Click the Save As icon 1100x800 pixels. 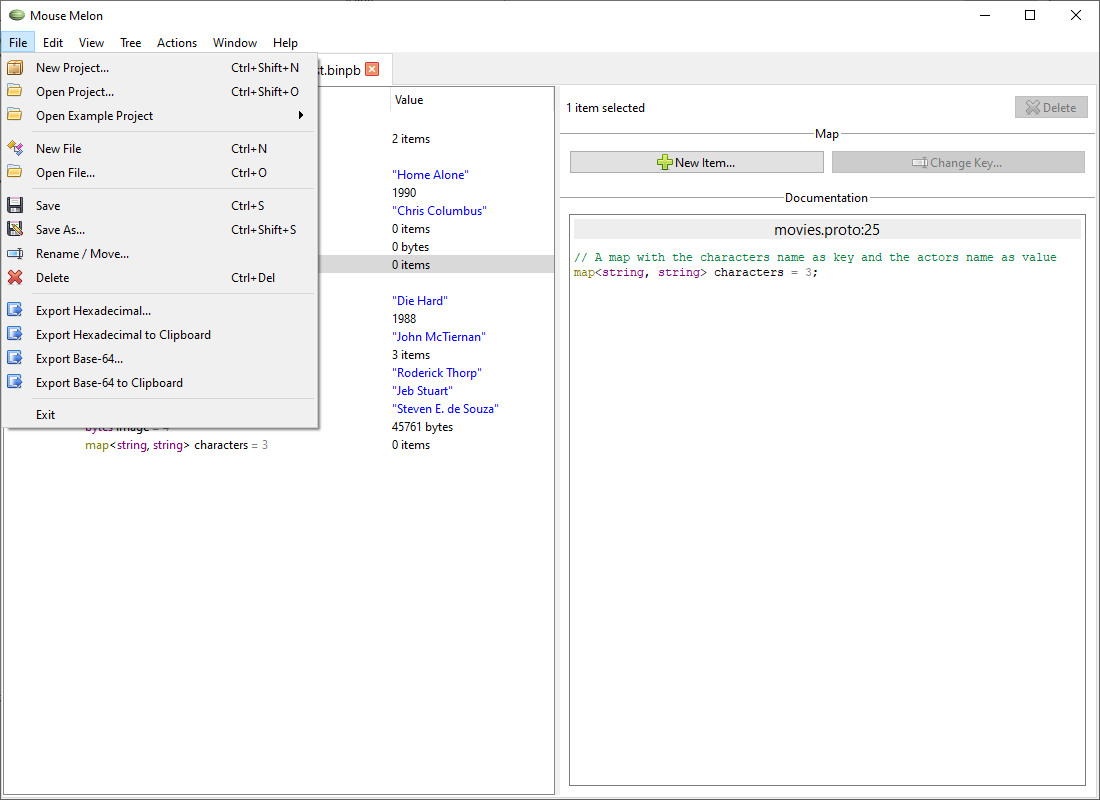tap(15, 229)
